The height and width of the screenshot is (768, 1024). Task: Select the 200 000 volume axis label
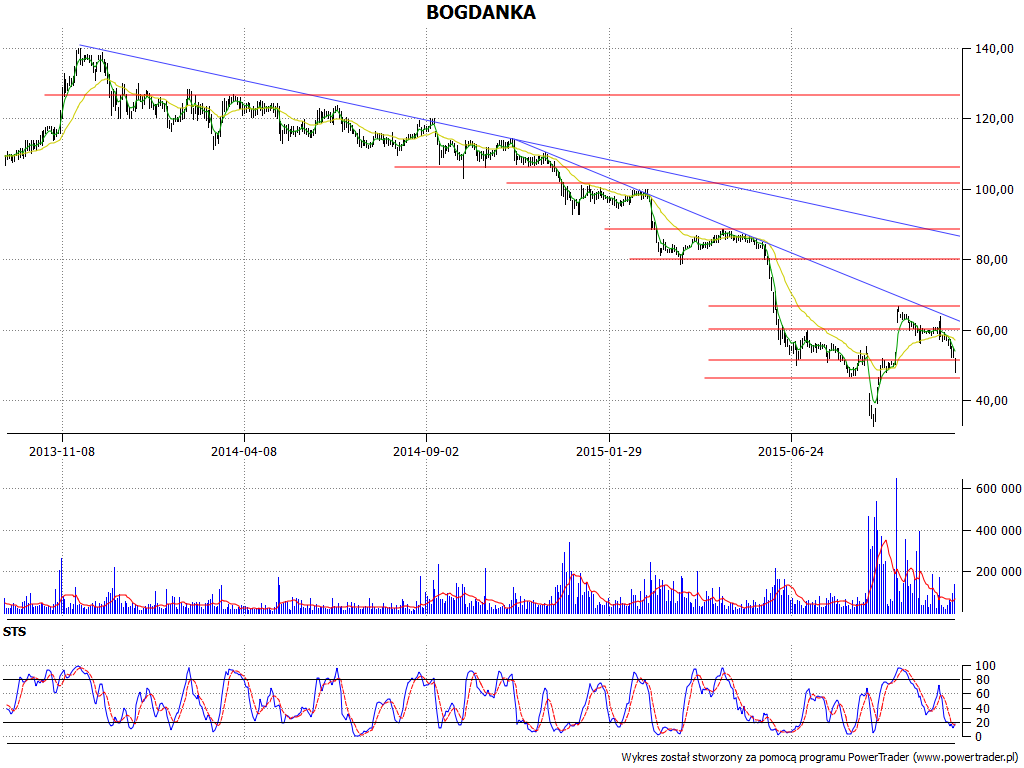point(999,572)
